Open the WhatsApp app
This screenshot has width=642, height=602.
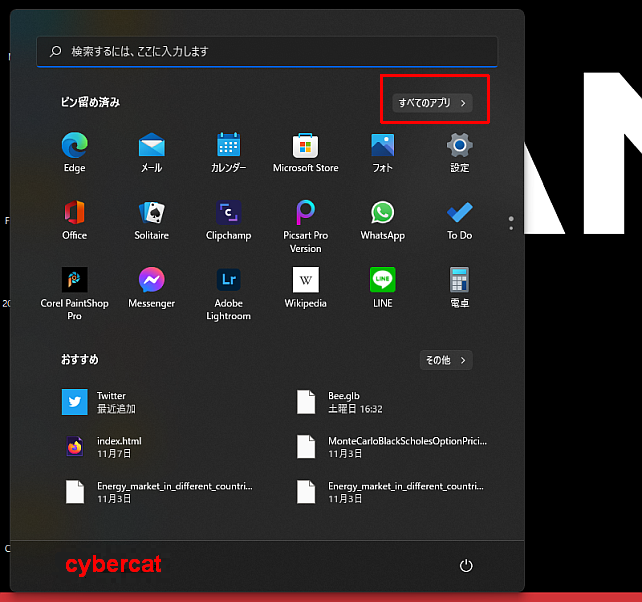coord(382,220)
